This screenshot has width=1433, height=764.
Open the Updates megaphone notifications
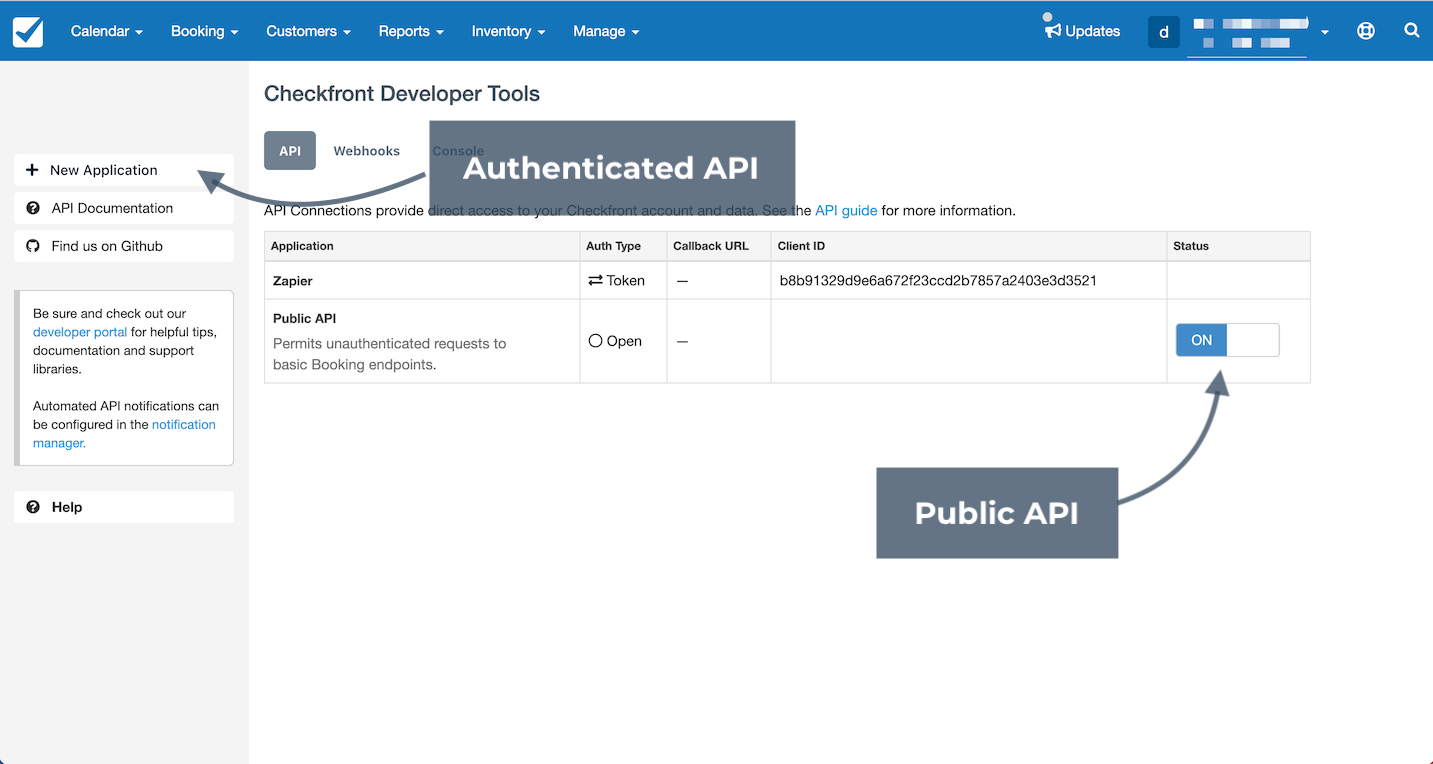(x=1082, y=31)
